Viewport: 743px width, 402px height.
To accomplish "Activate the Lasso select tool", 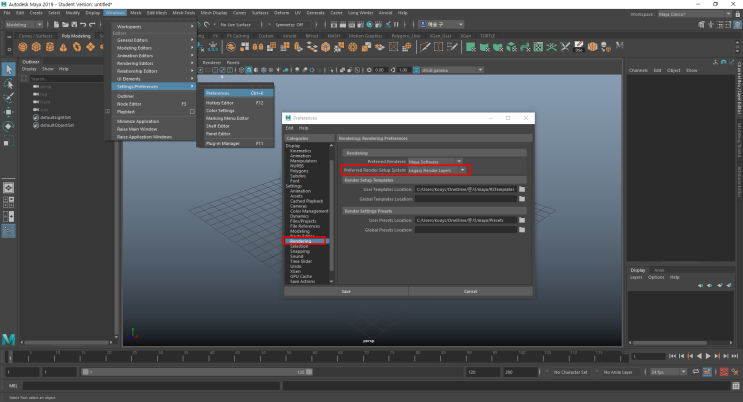I will click(x=9, y=84).
